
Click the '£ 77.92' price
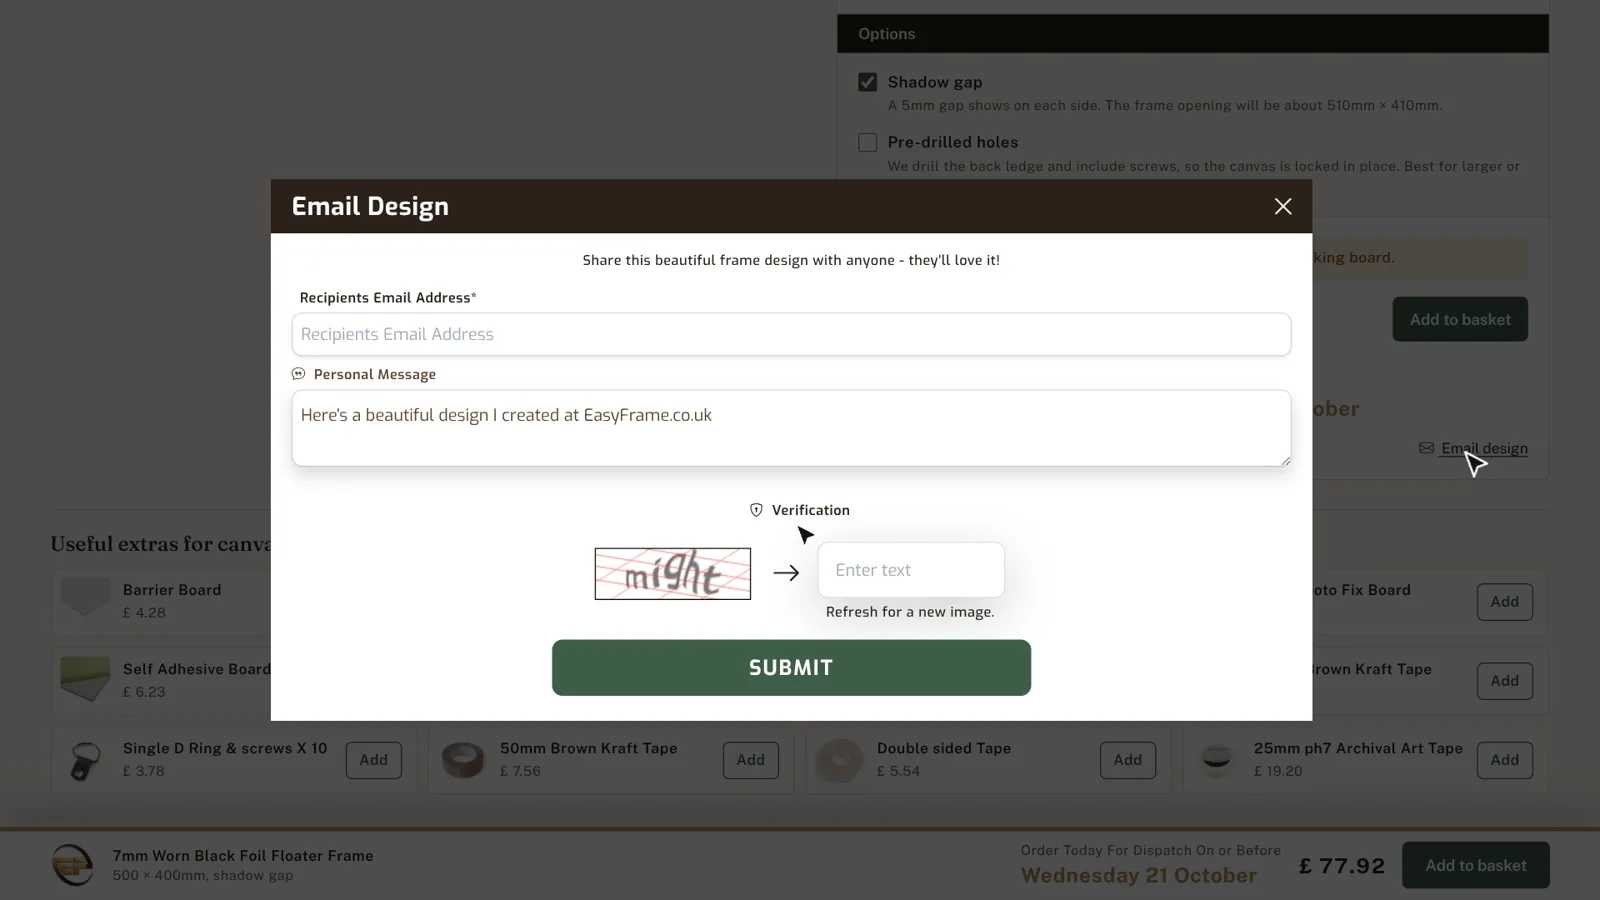1342,866
